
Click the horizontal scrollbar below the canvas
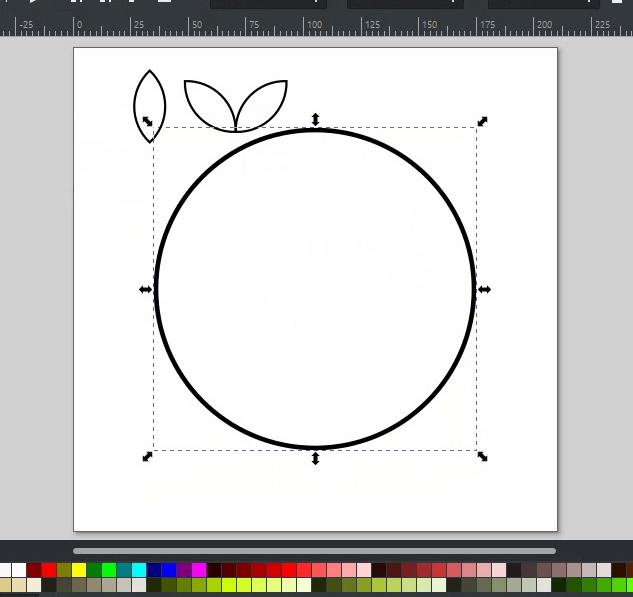[314, 551]
